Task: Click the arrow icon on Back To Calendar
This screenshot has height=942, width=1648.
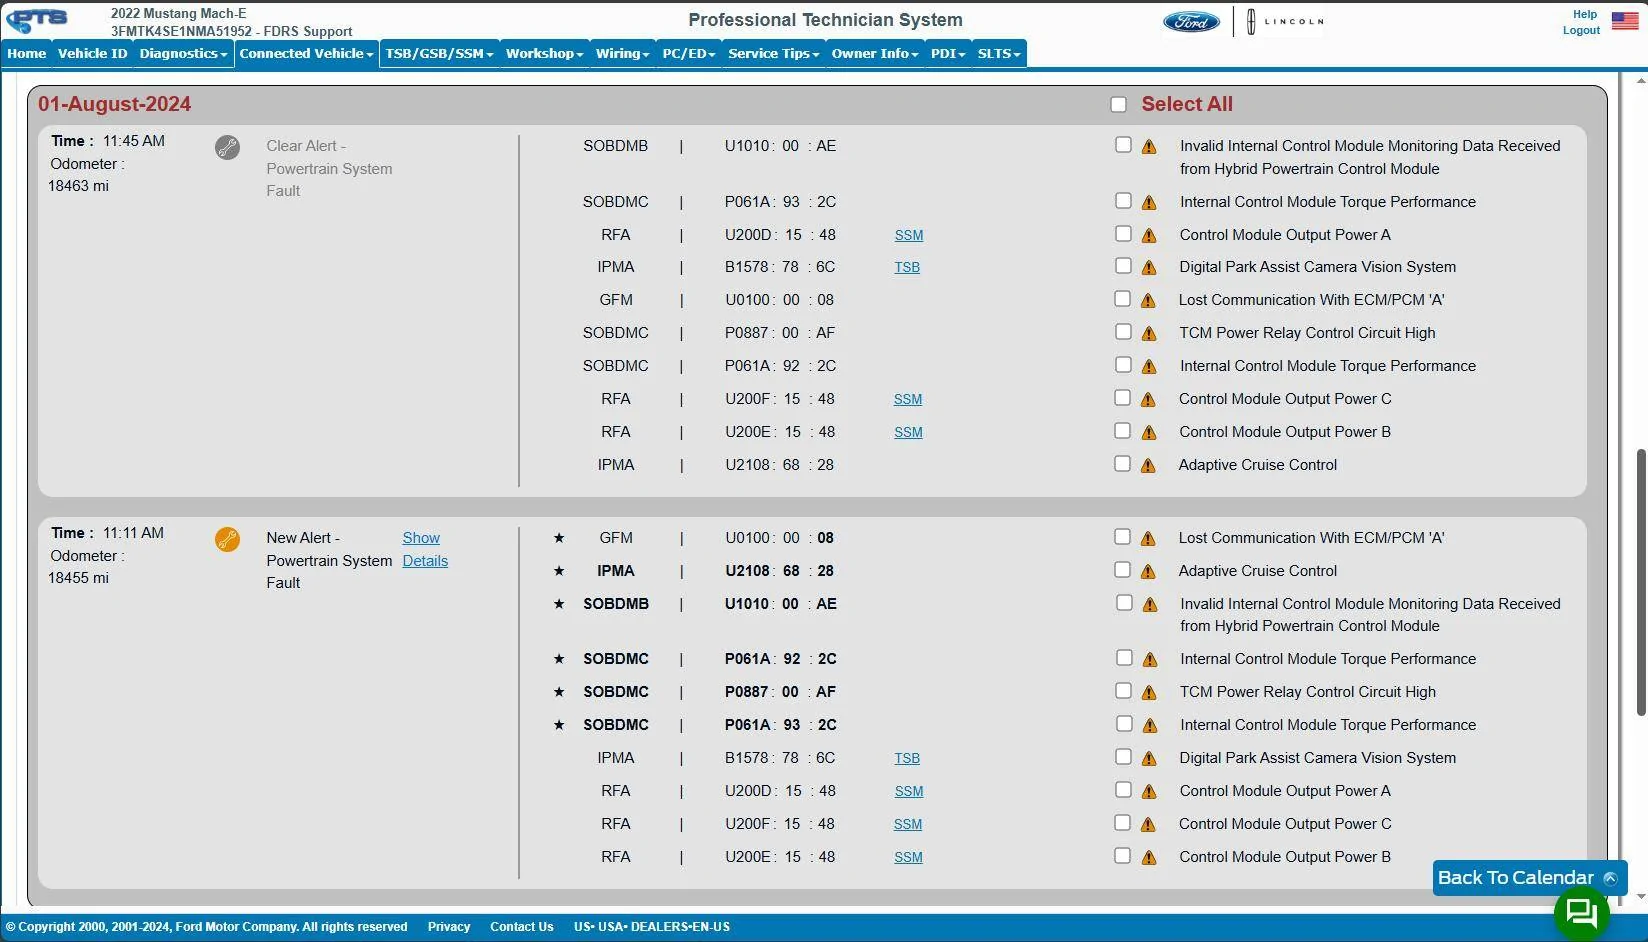Action: pyautogui.click(x=1610, y=878)
